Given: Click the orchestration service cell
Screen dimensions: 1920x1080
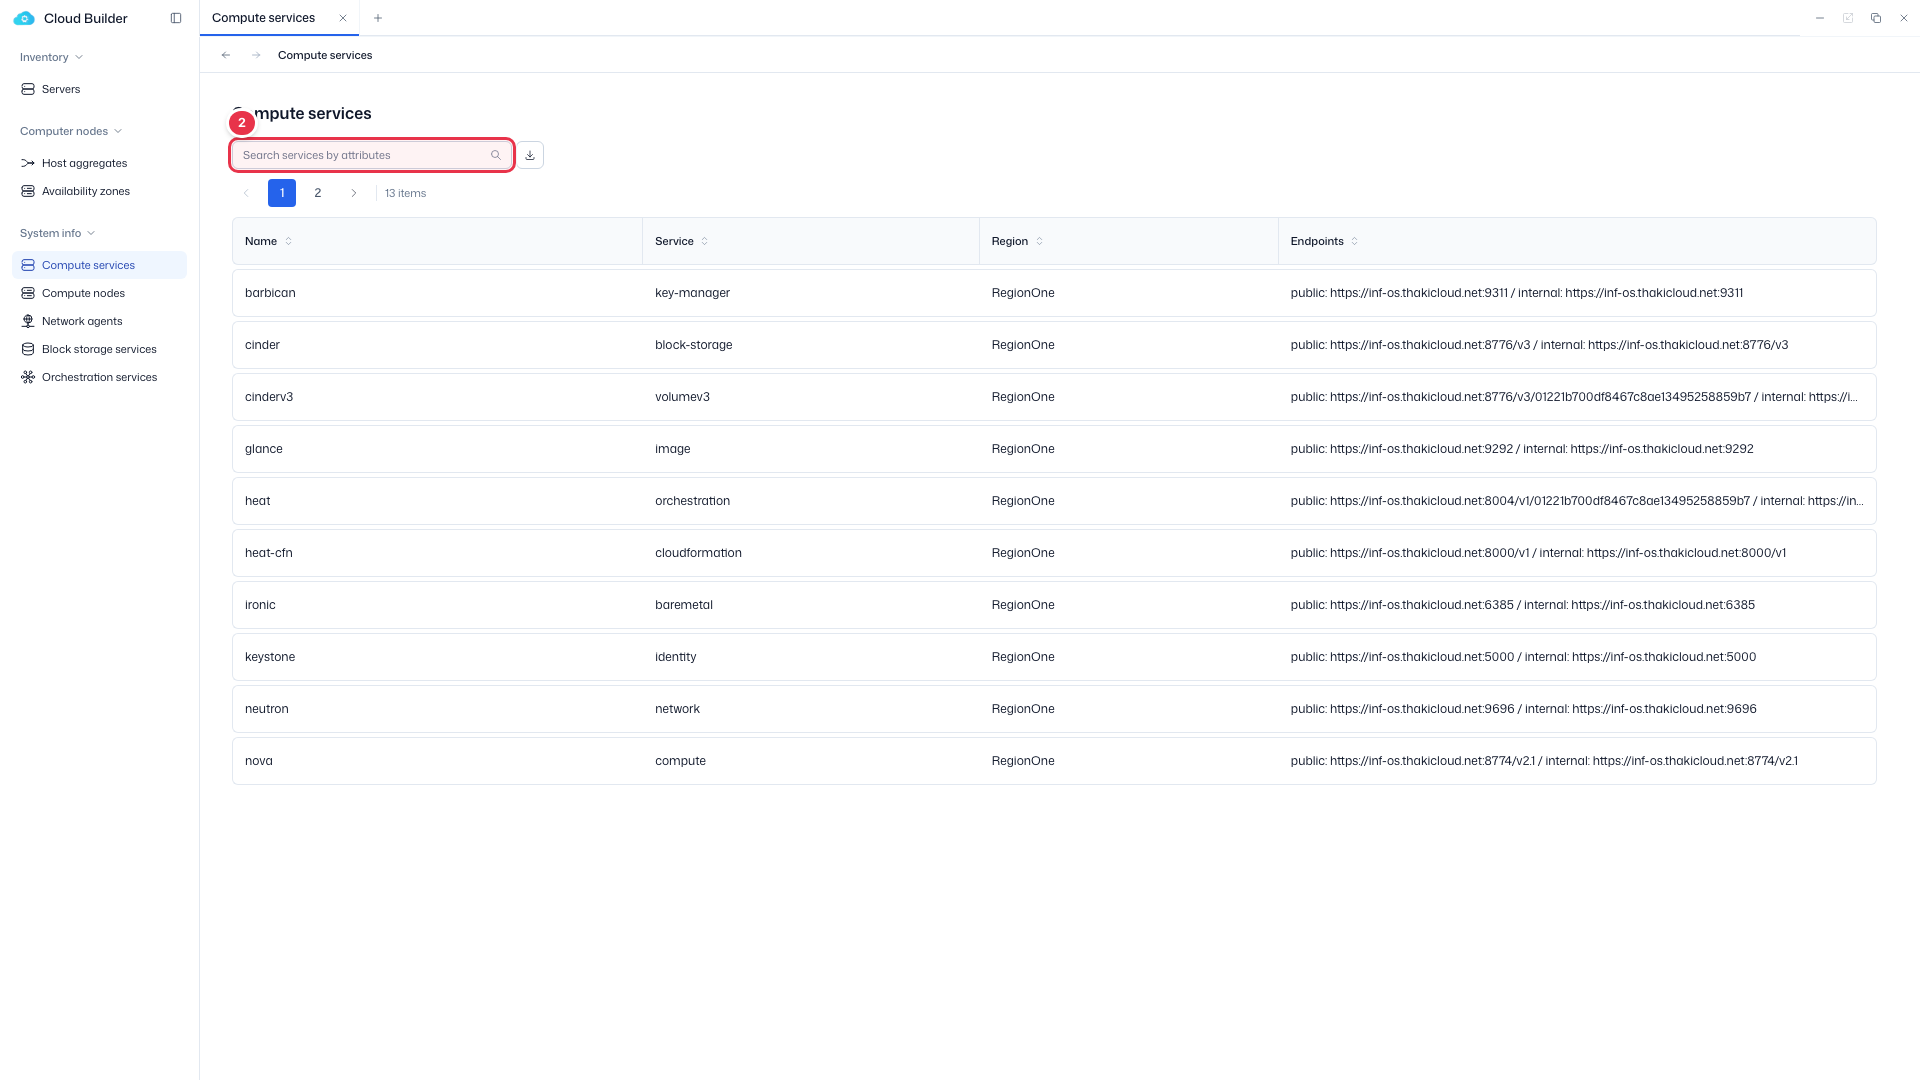Looking at the screenshot, I should point(692,501).
